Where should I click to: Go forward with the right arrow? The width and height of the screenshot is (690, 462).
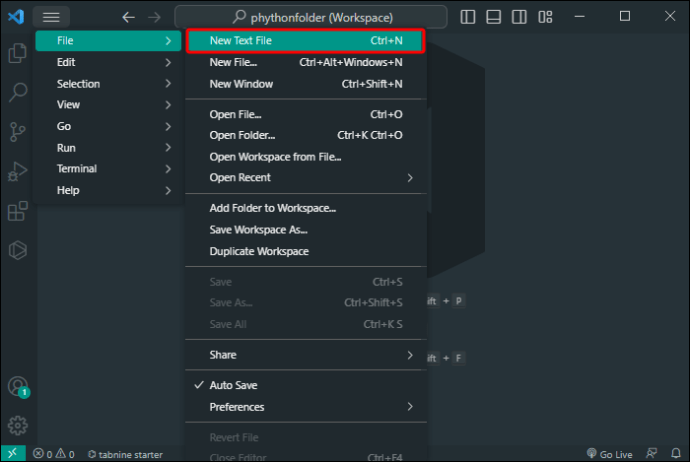pos(154,18)
